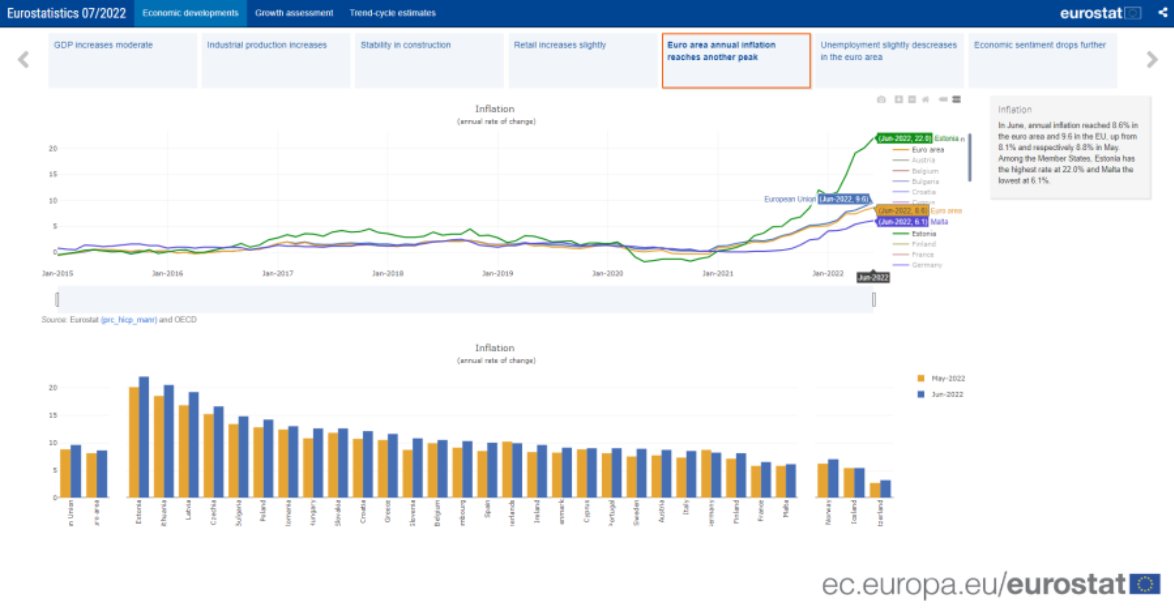Click the Latvia Jun-2022 blue bar

(193, 445)
